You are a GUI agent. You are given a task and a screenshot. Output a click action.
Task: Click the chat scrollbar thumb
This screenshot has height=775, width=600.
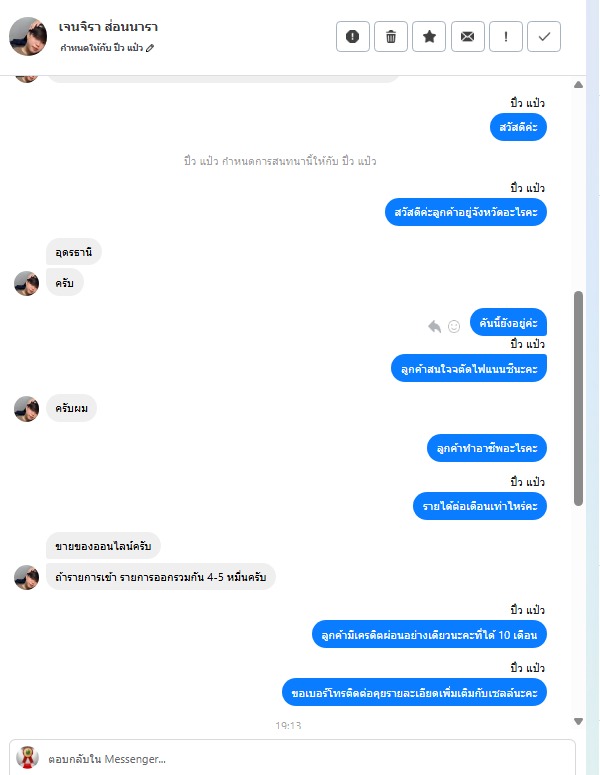(578, 398)
